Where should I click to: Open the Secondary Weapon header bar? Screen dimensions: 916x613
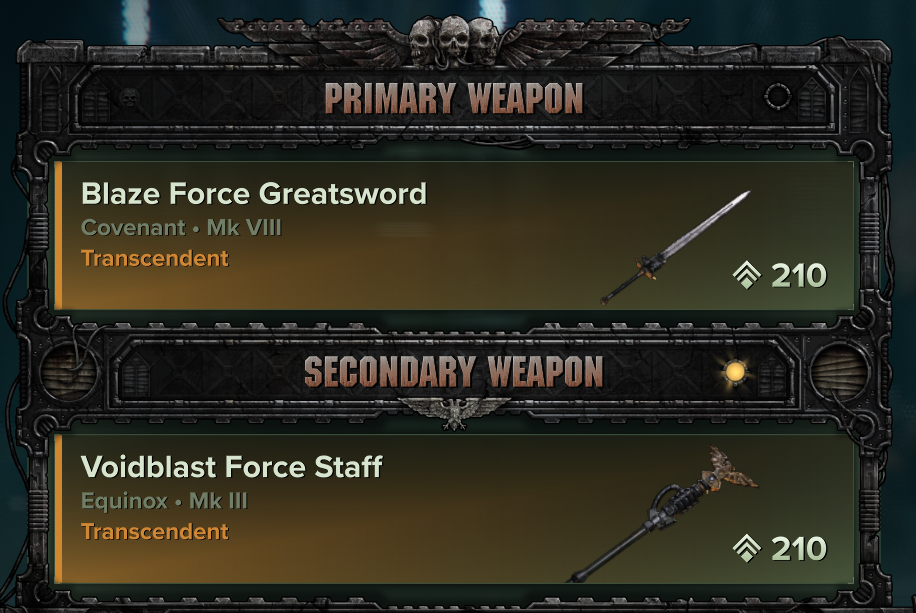[x=454, y=372]
